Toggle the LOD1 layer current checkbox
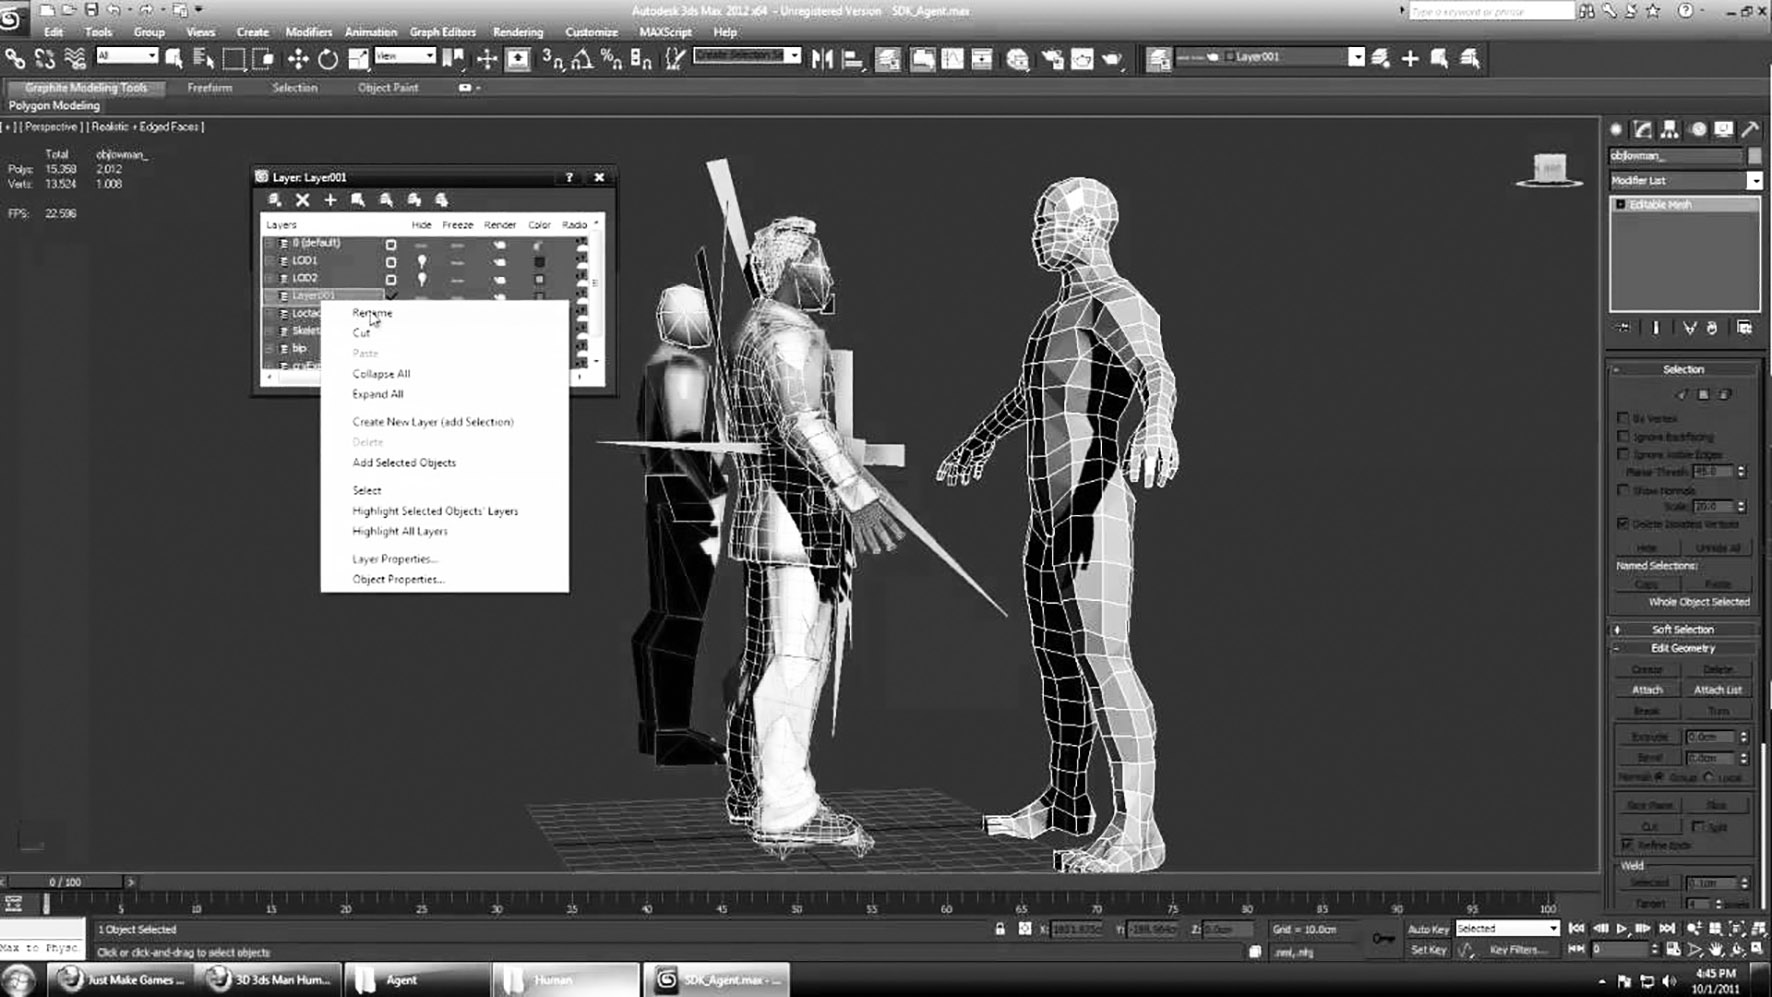The height and width of the screenshot is (997, 1772). coord(391,262)
